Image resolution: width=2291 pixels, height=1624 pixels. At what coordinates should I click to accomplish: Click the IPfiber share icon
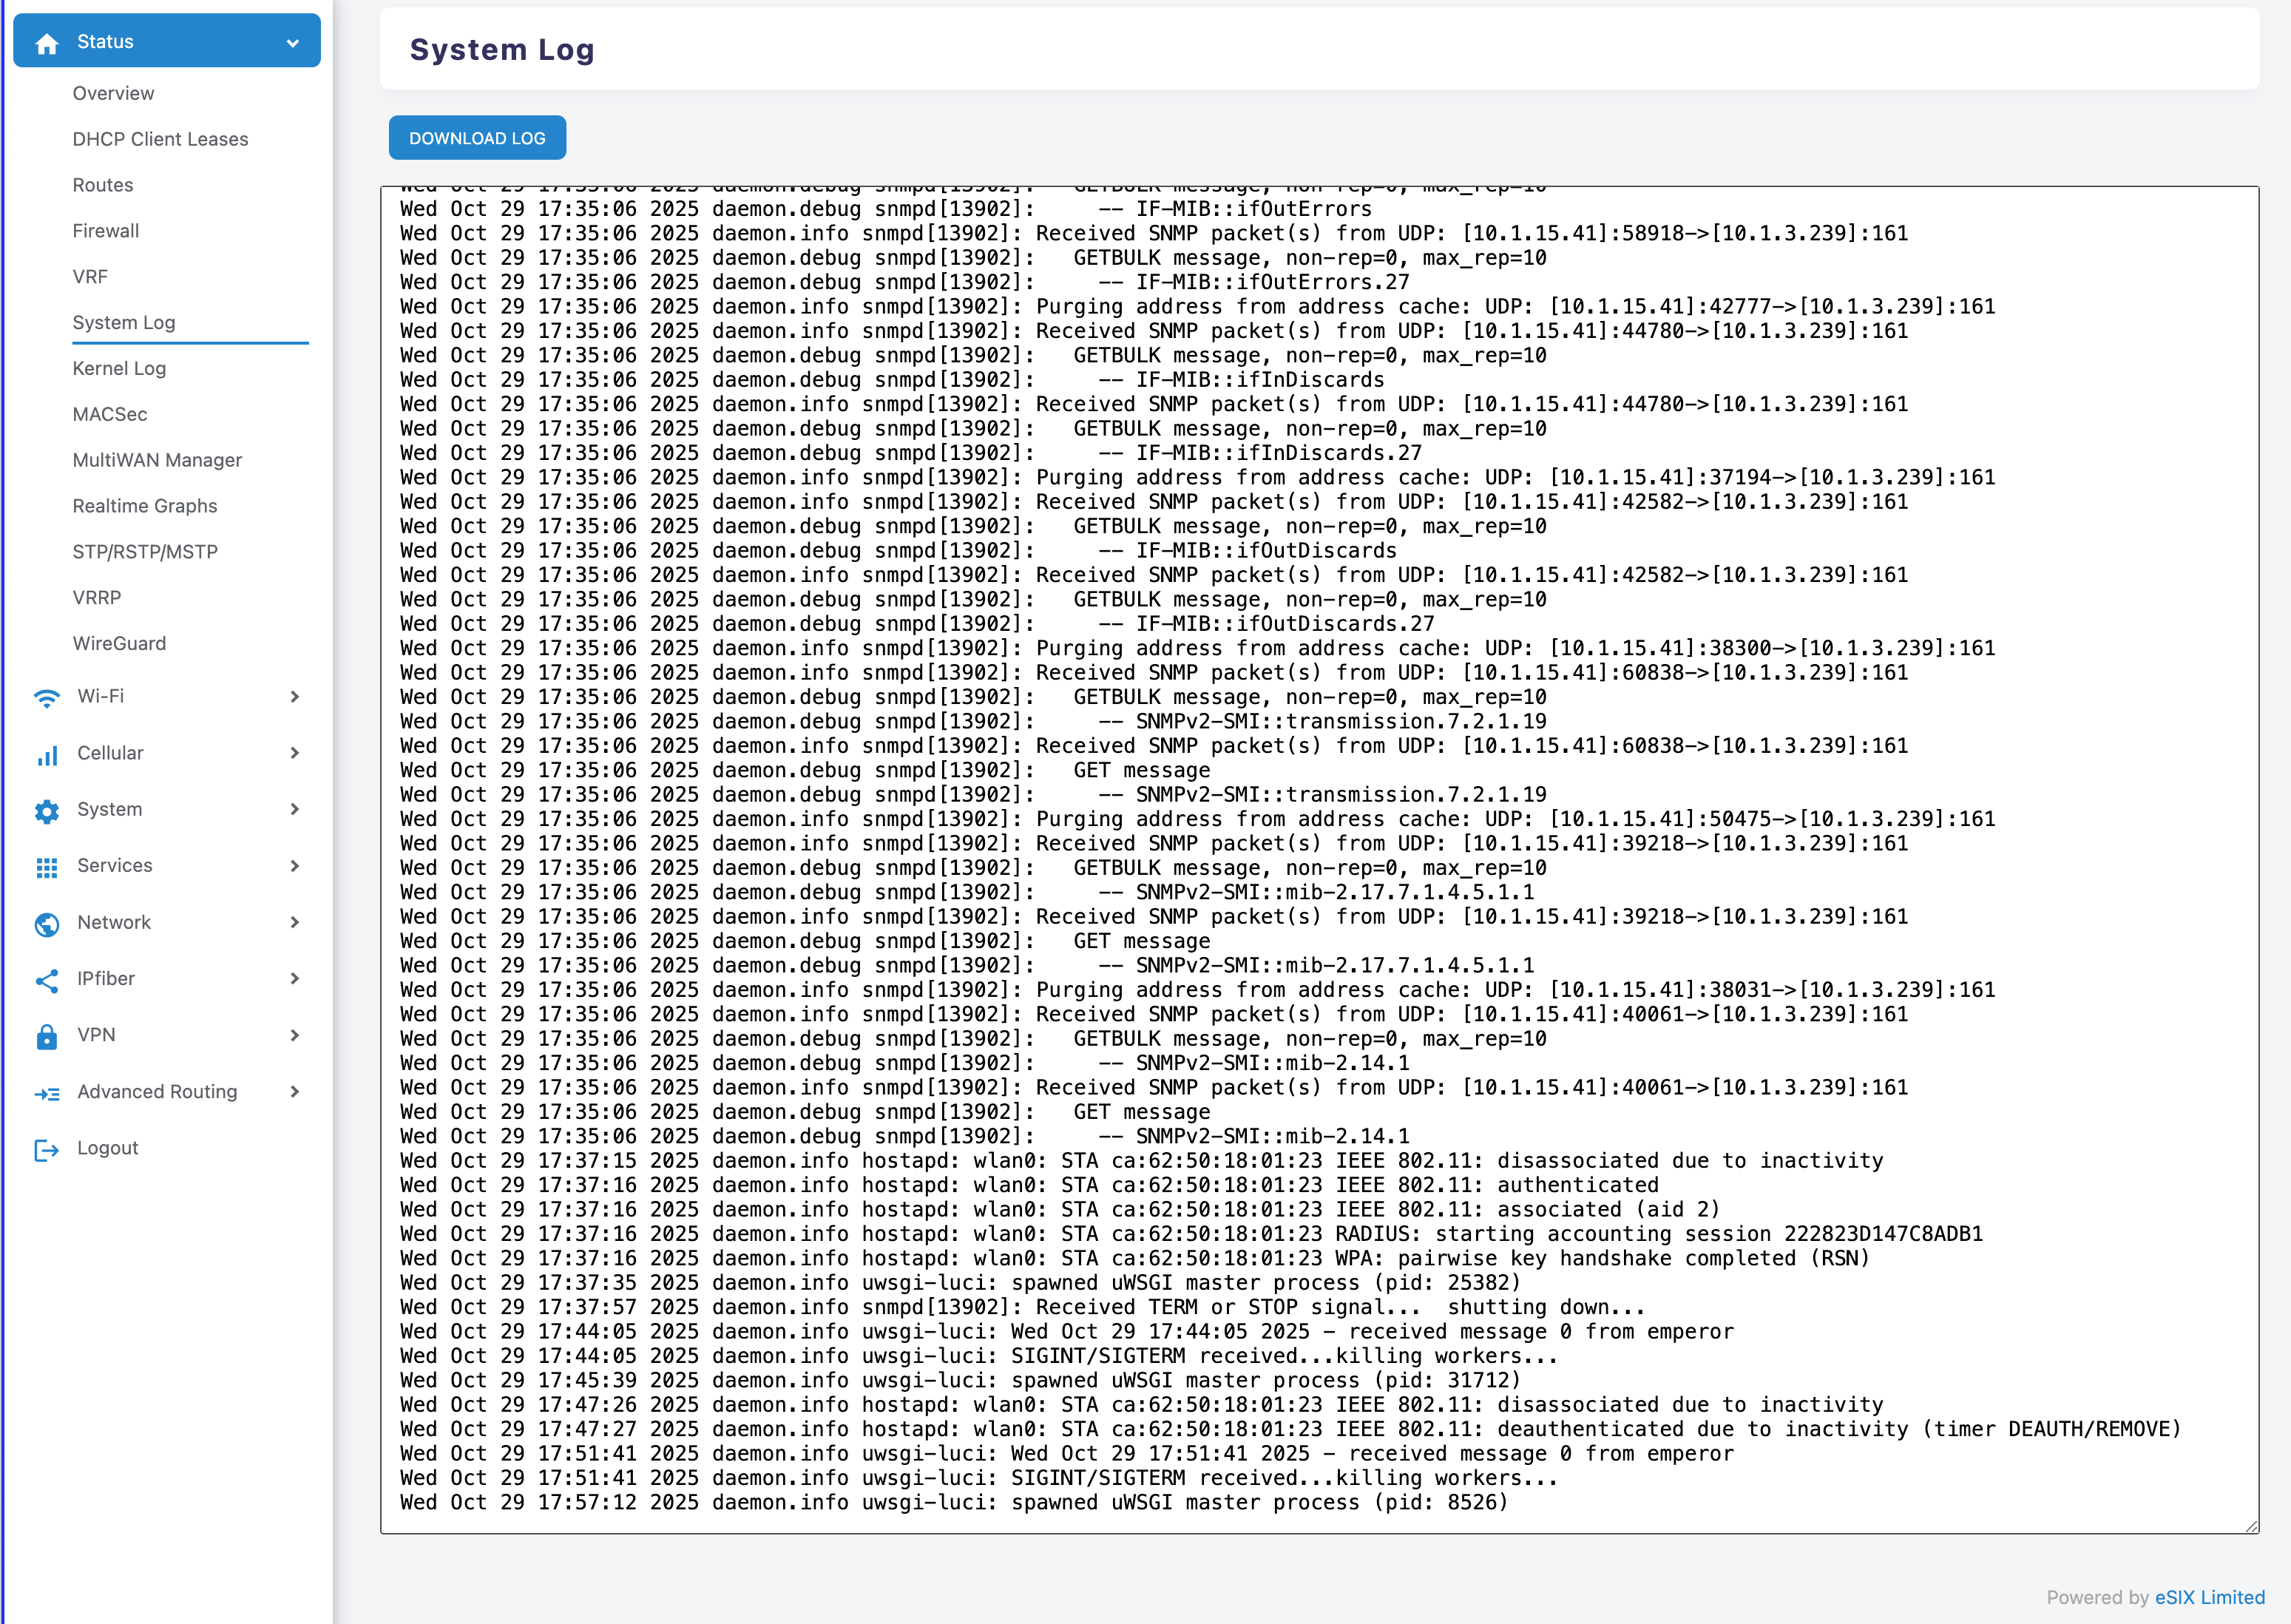(x=47, y=980)
